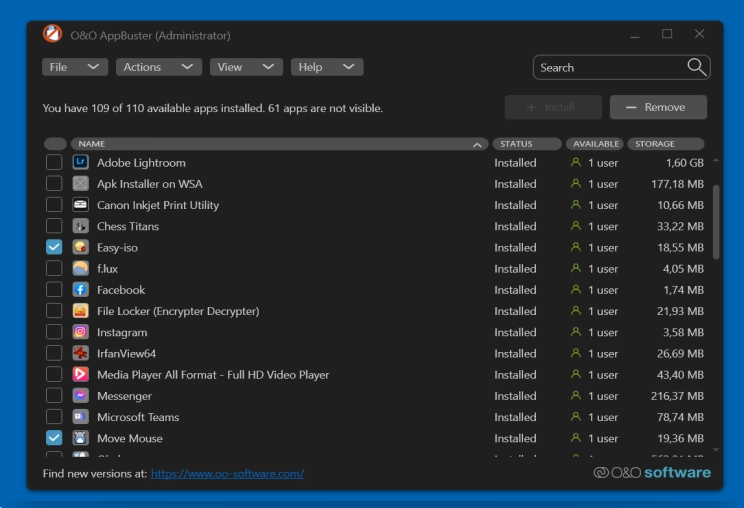The width and height of the screenshot is (744, 508).
Task: Click the Easy-iso app icon
Action: click(x=81, y=247)
